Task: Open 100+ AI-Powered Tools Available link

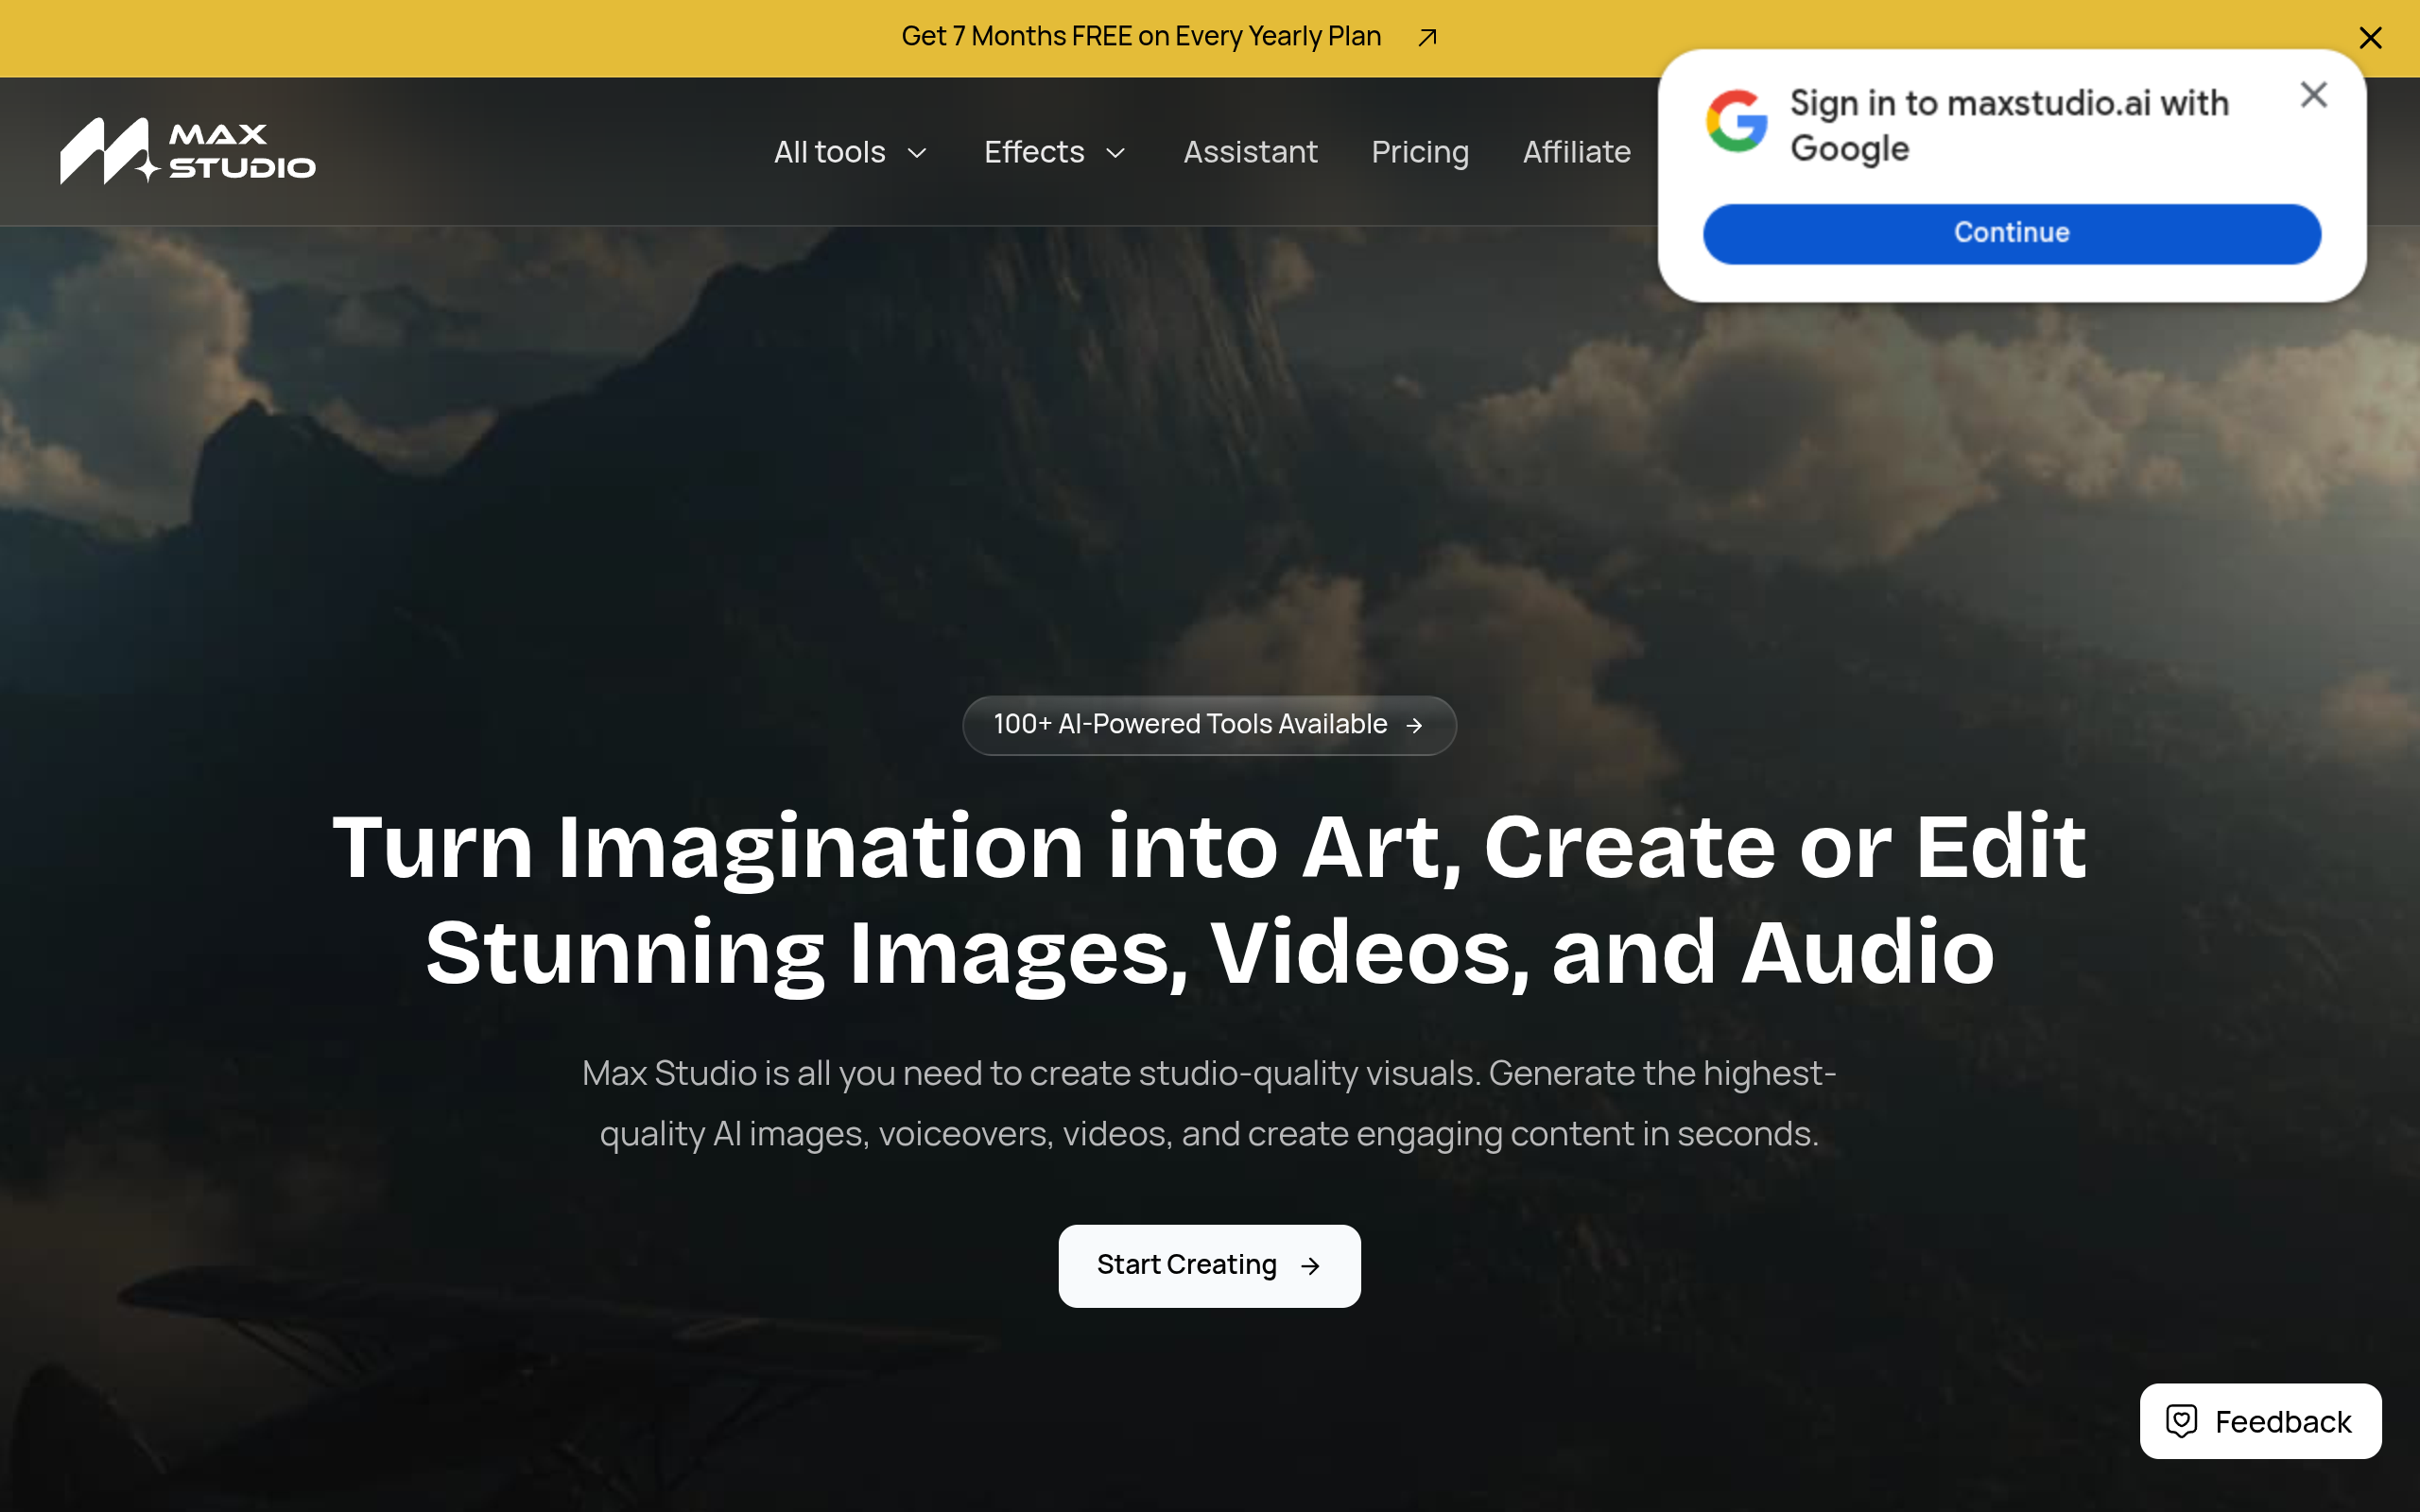Action: click(x=1209, y=725)
